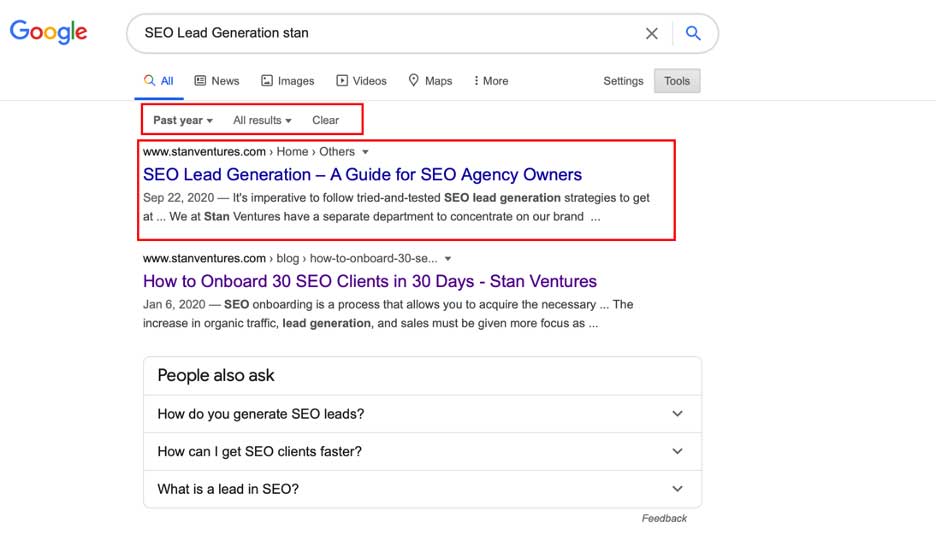936x552 pixels.
Task: Click the blue magnifier search icon
Action: pos(692,33)
